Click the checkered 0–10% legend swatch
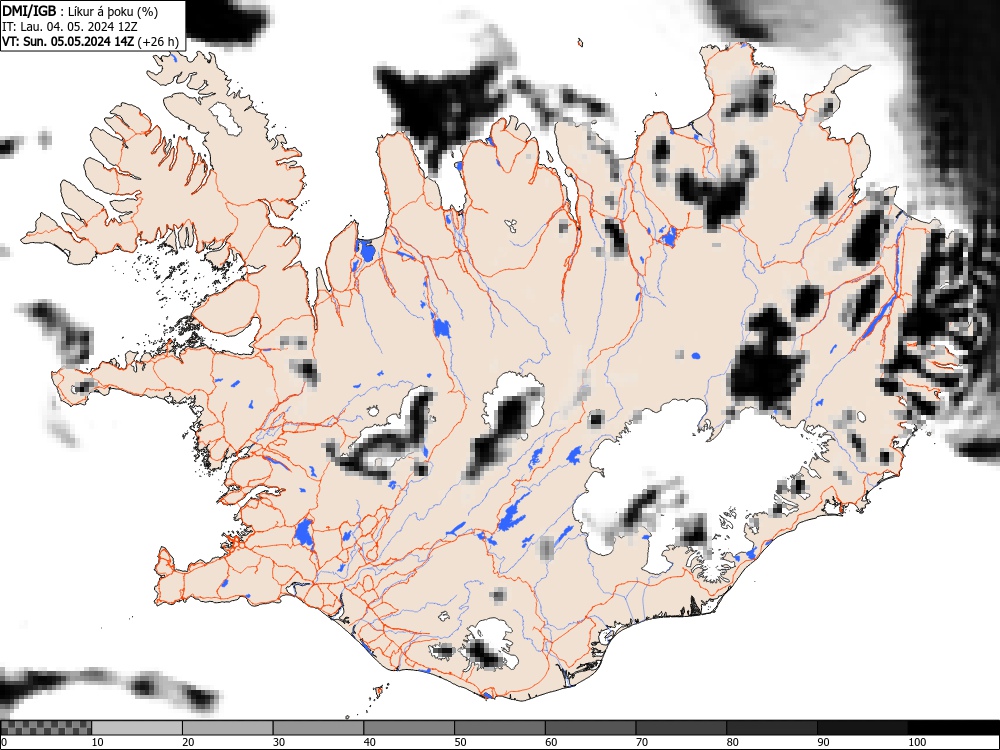 click(x=46, y=728)
